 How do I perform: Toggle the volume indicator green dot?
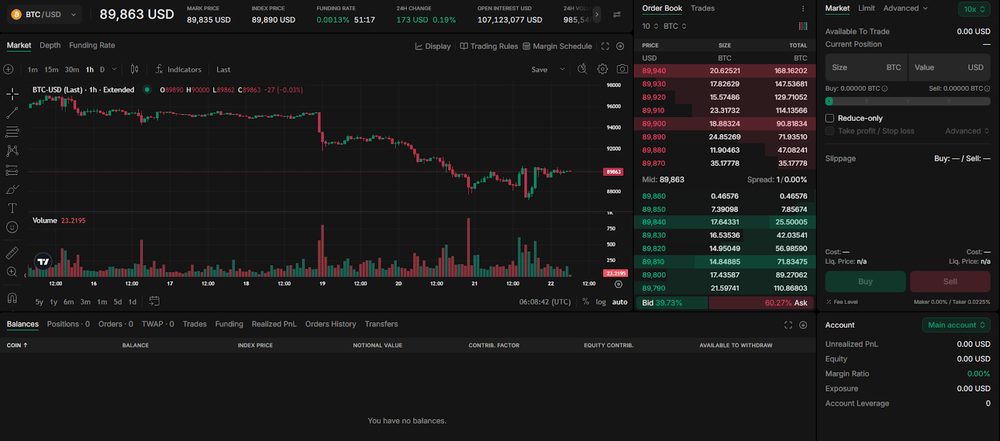click(147, 90)
